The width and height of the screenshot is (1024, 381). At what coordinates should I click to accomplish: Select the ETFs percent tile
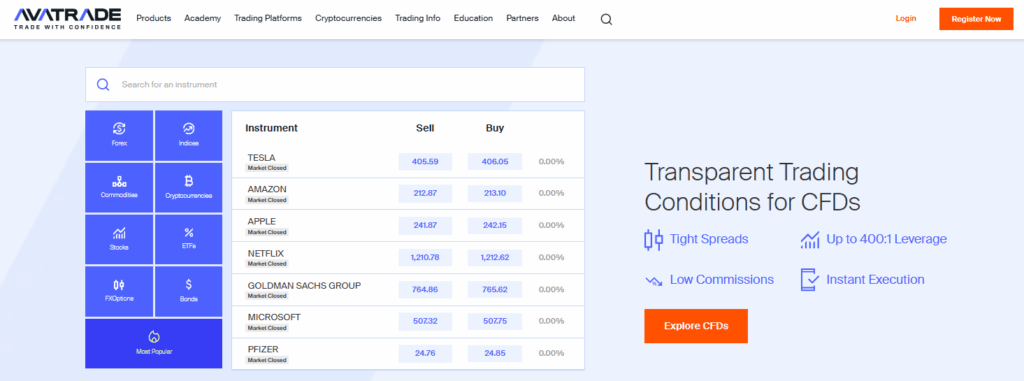189,239
